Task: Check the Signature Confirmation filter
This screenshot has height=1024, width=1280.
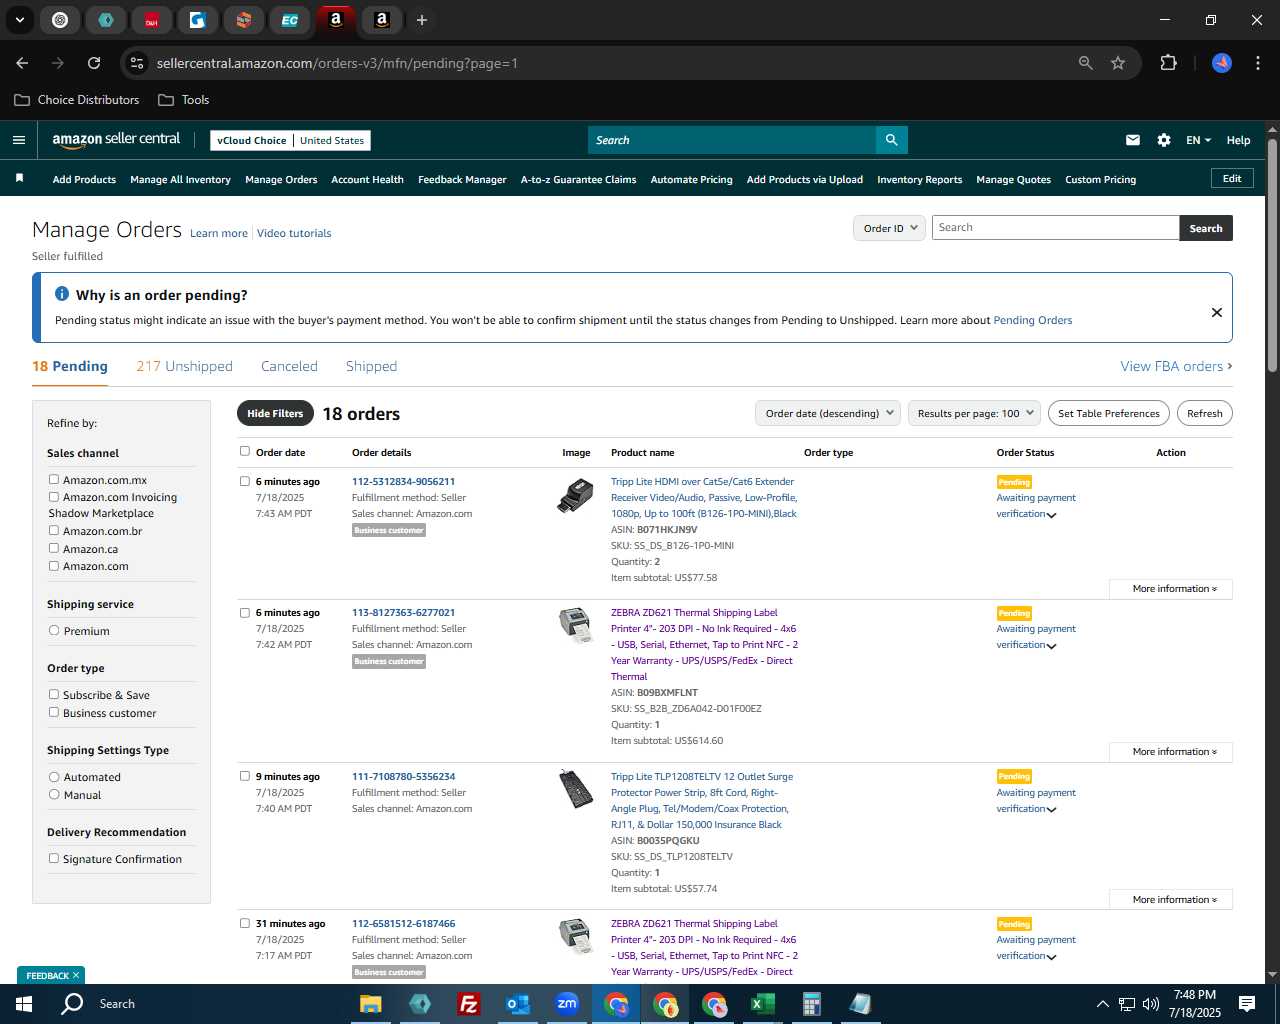Action: [54, 858]
